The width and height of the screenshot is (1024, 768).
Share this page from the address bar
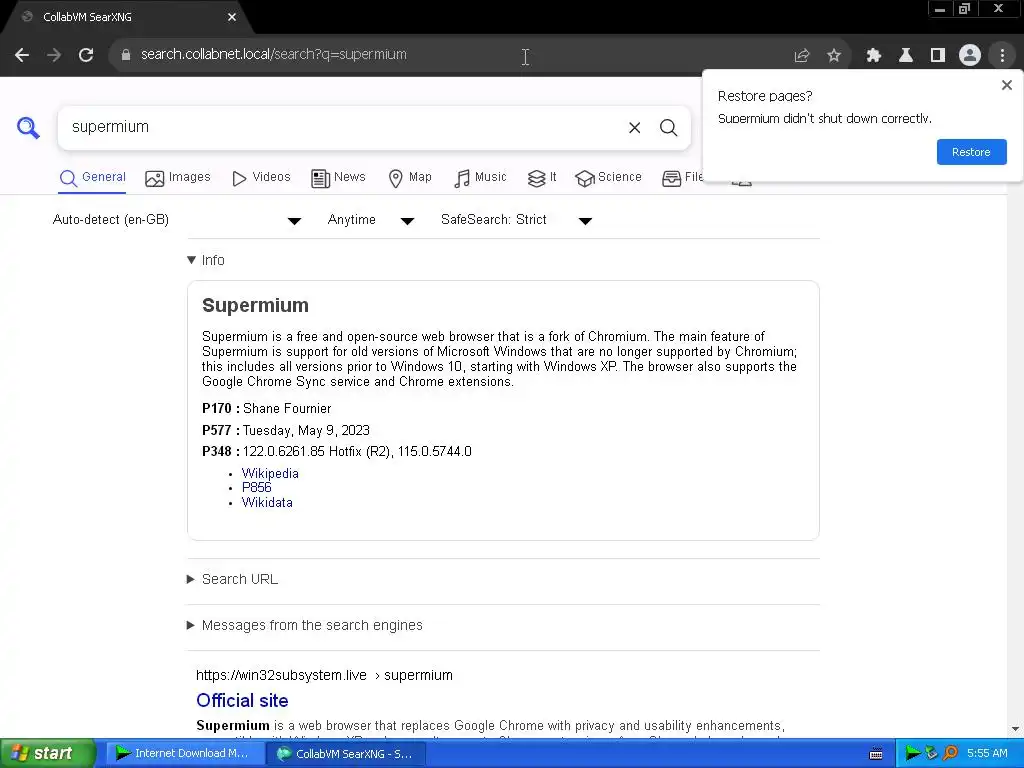[x=801, y=56]
